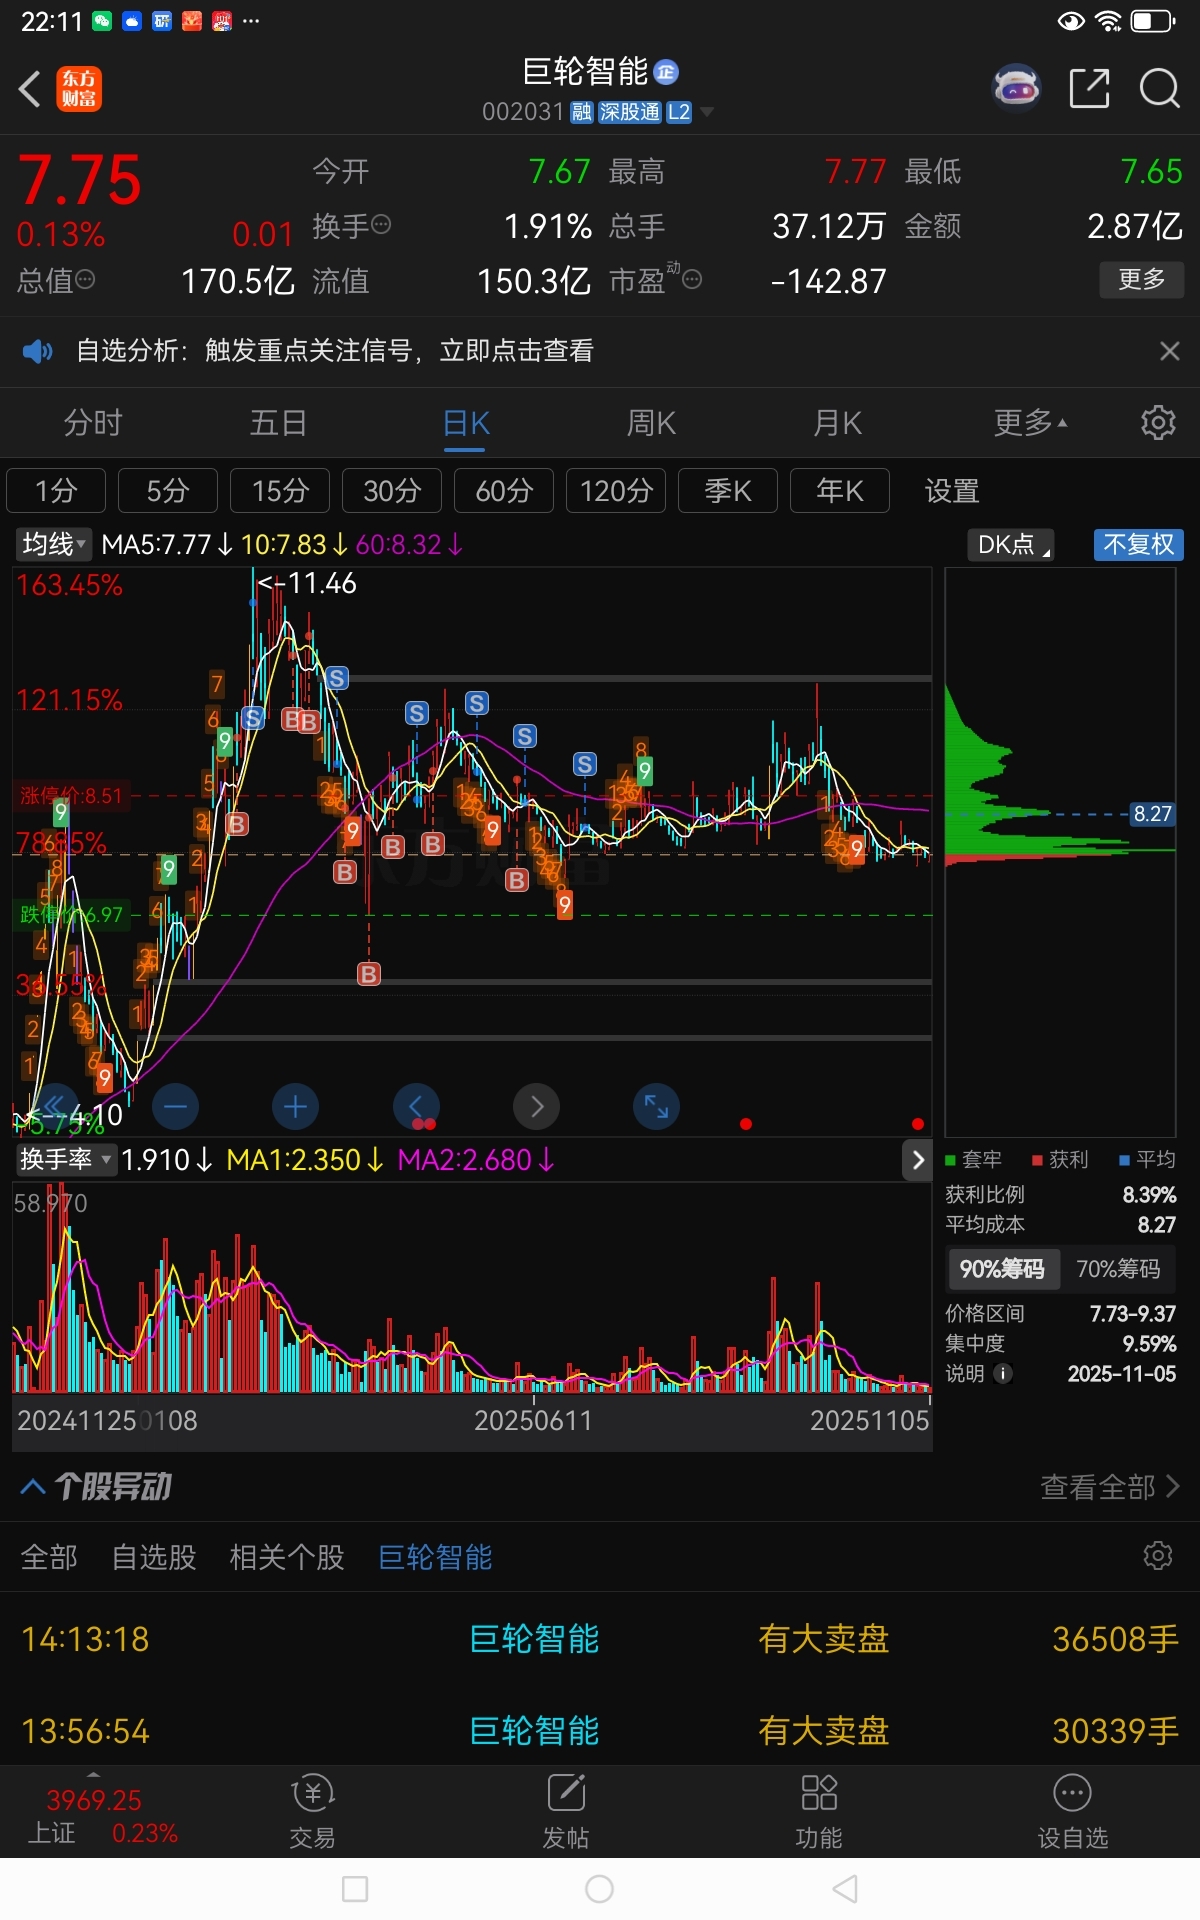Collapse the 个股异动 section
The image size is (1200, 1920).
pyautogui.click(x=33, y=1487)
